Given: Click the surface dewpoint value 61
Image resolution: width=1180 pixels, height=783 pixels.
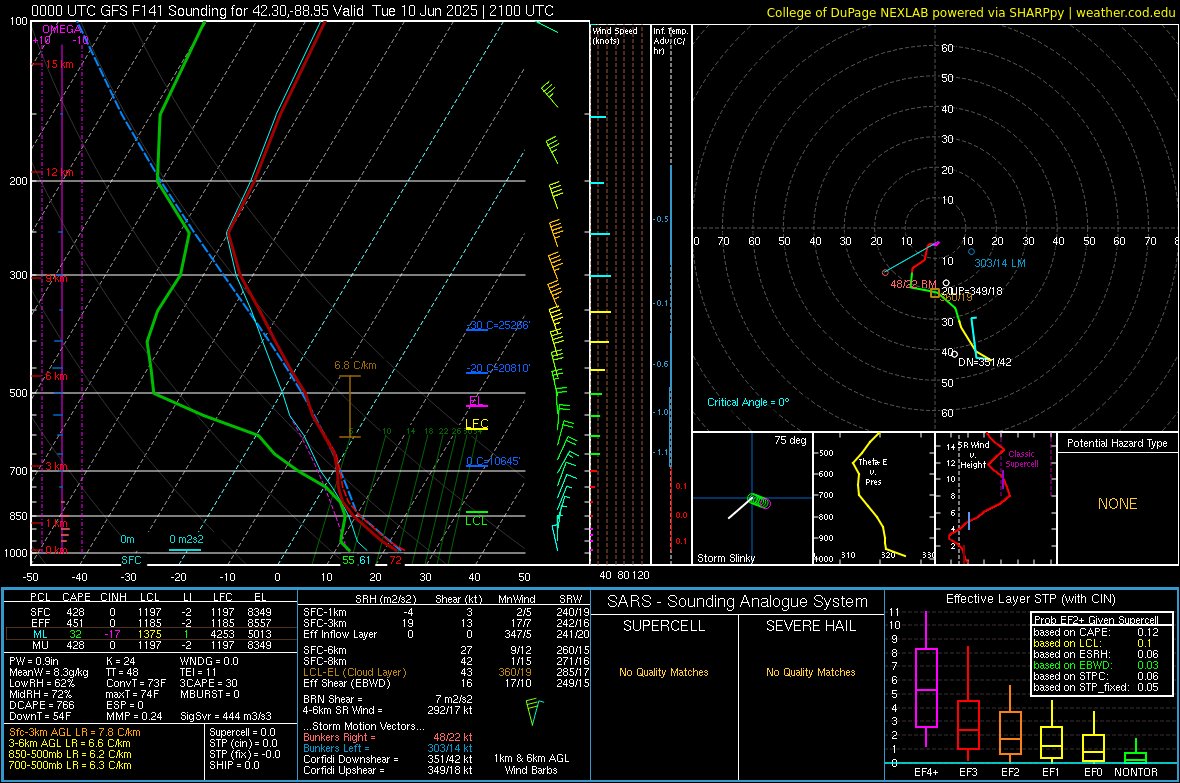Looking at the screenshot, I should coord(364,560).
